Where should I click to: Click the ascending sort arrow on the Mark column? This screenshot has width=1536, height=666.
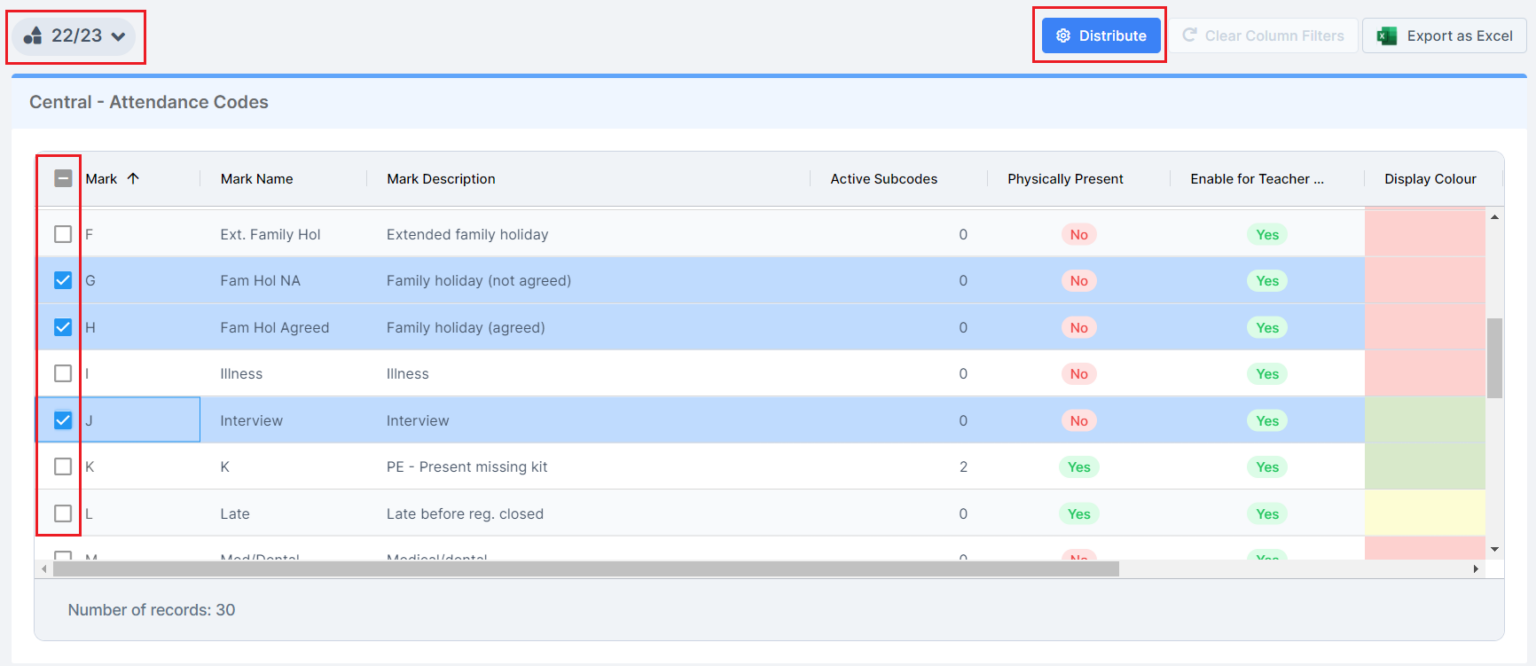coord(134,177)
